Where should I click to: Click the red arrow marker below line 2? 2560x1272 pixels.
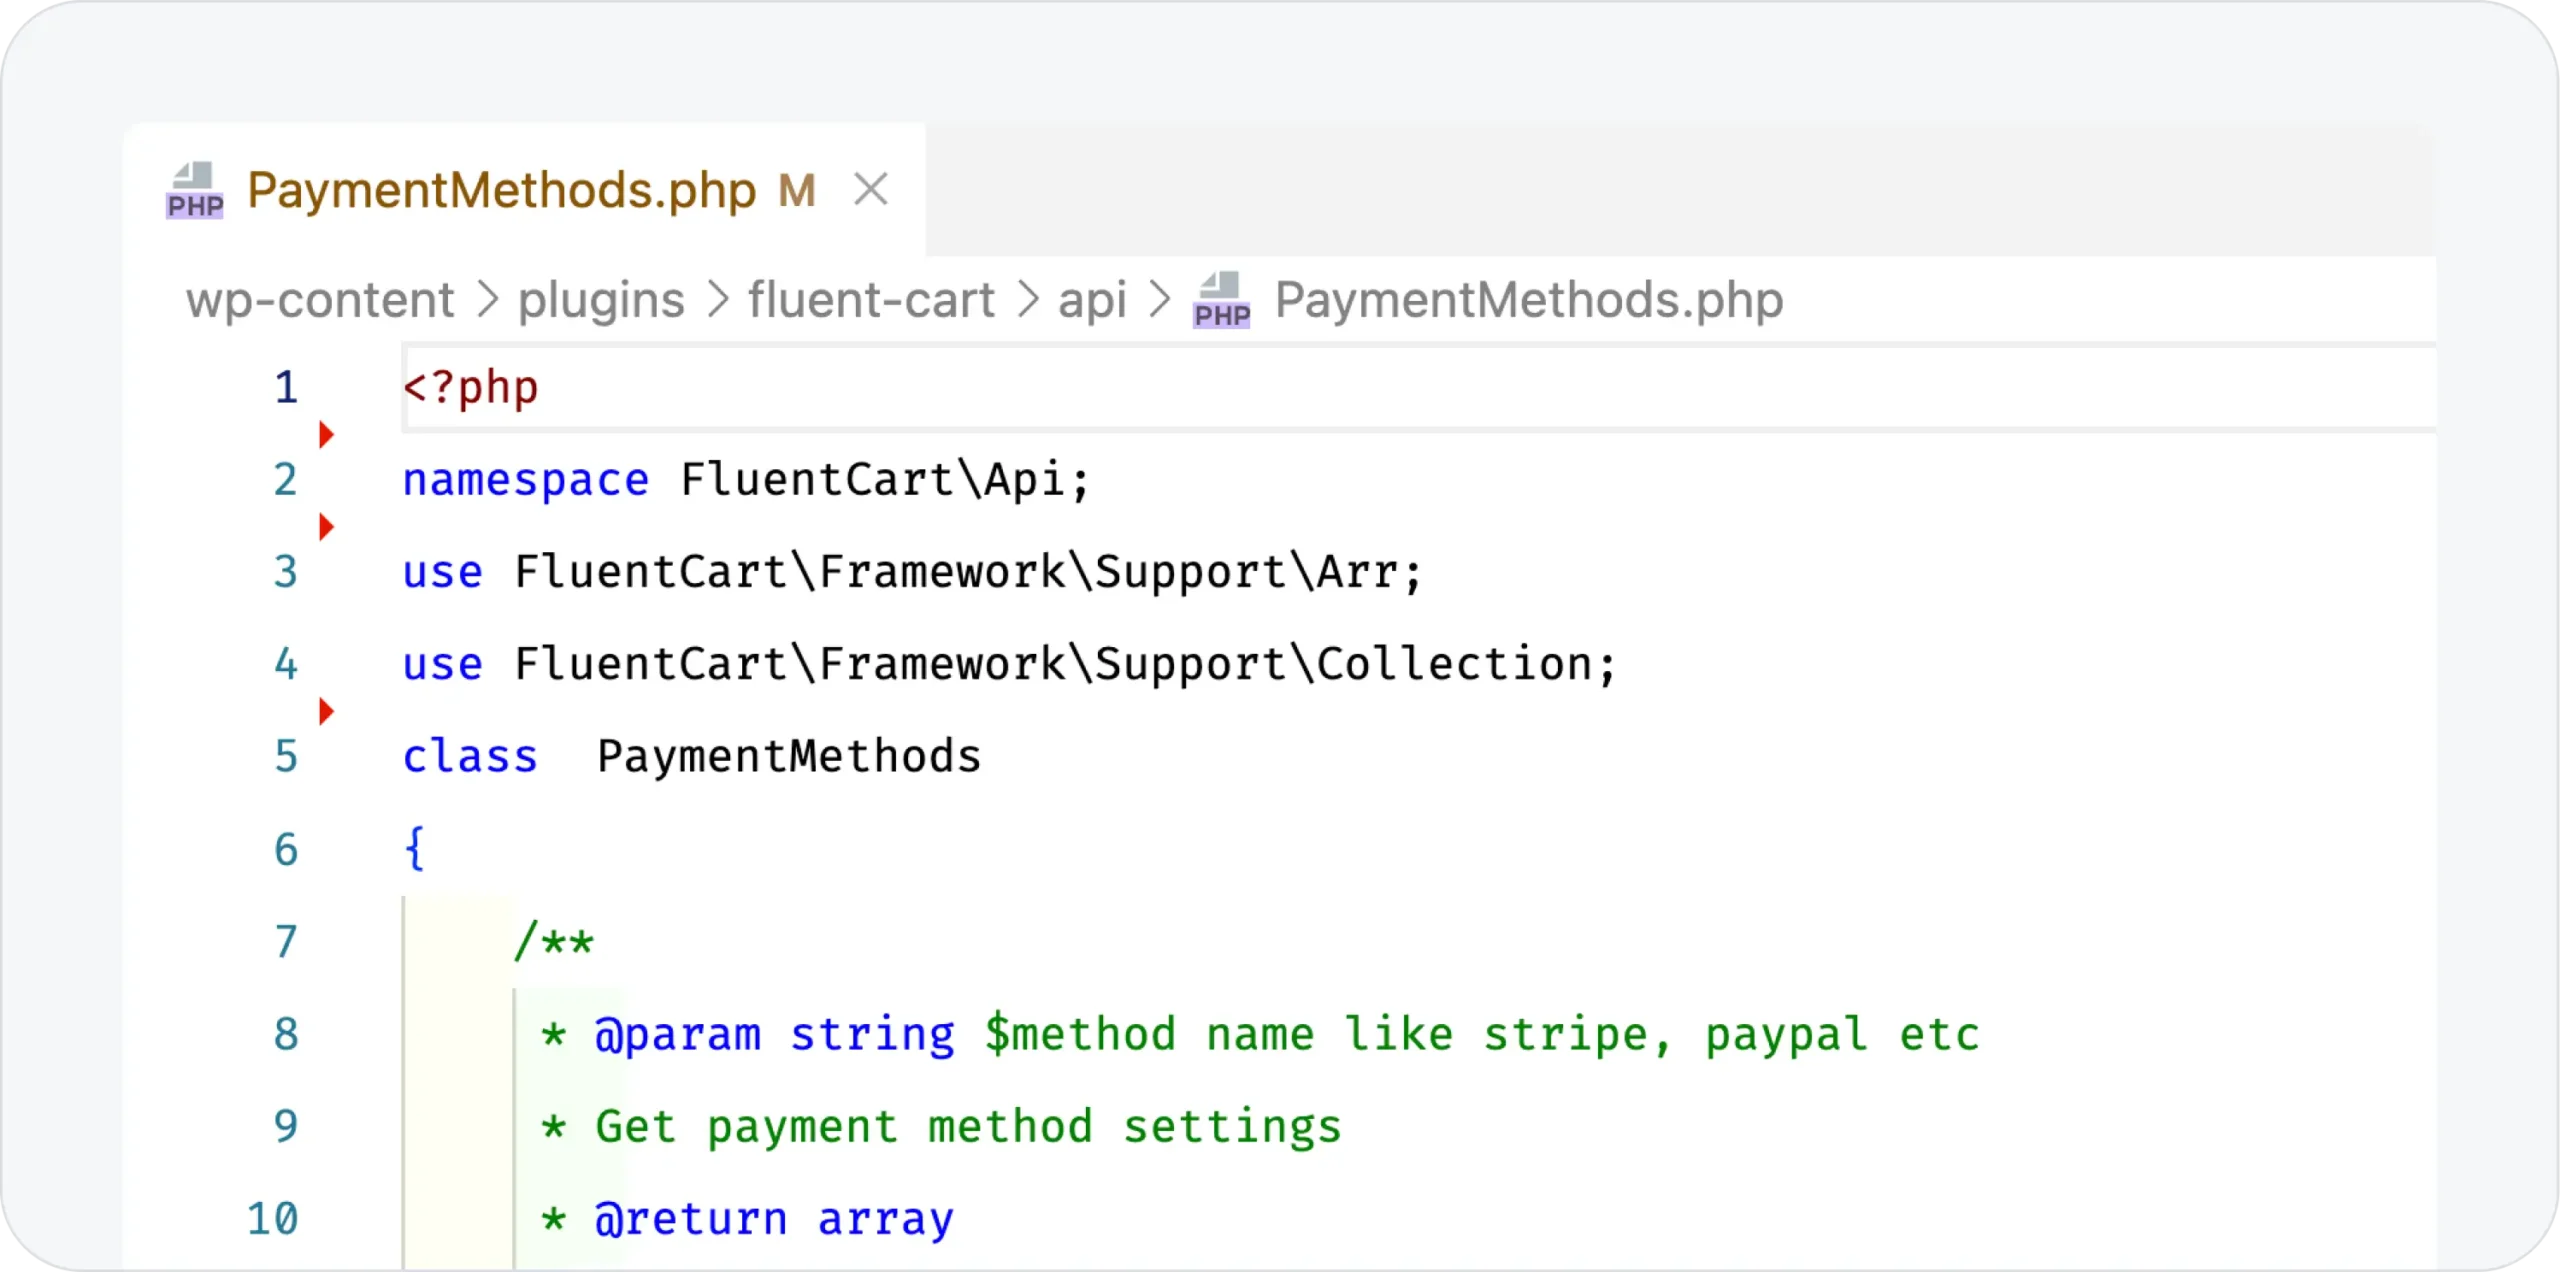pos(325,527)
